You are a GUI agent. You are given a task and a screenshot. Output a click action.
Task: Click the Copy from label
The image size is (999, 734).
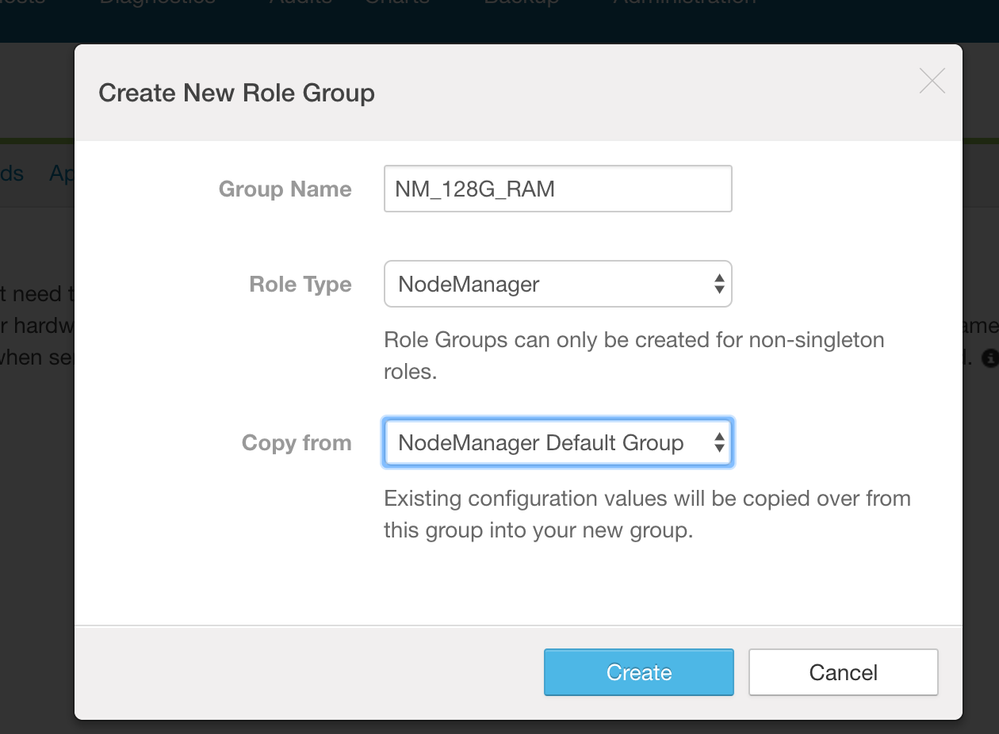pos(296,443)
